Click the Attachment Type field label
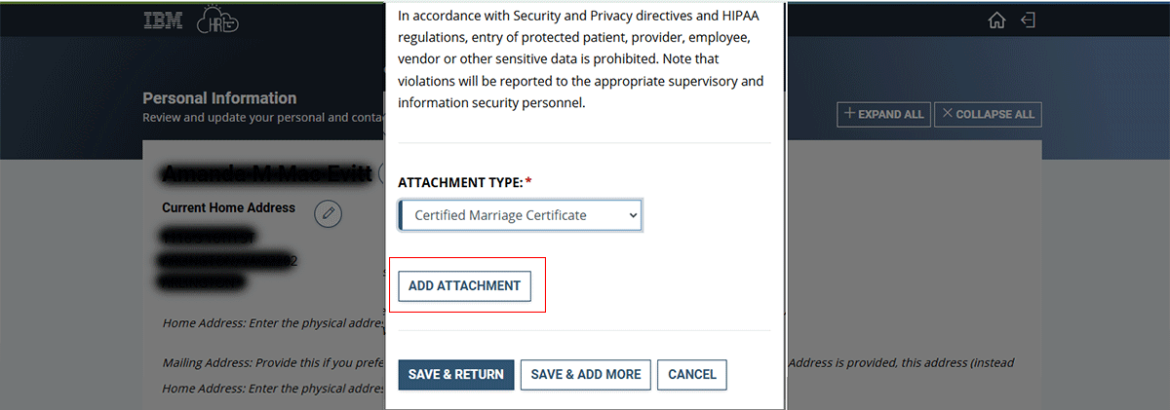The height and width of the screenshot is (410, 1170). (460, 183)
